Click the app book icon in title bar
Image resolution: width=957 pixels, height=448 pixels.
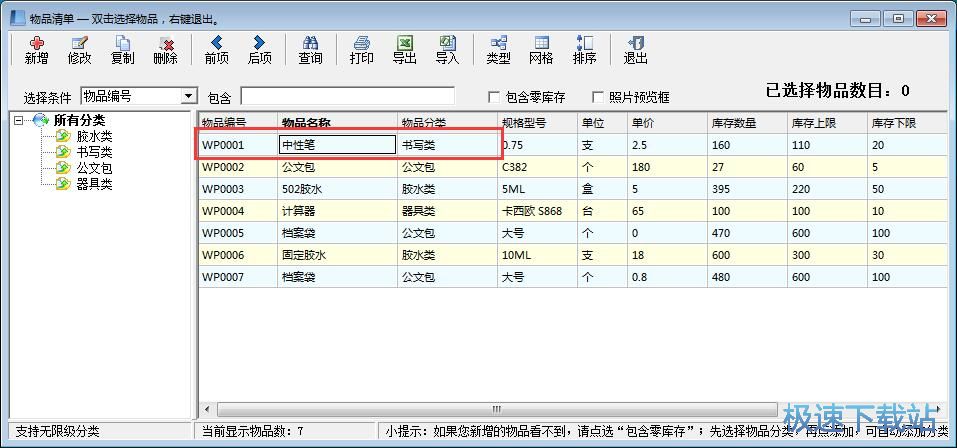coord(18,18)
